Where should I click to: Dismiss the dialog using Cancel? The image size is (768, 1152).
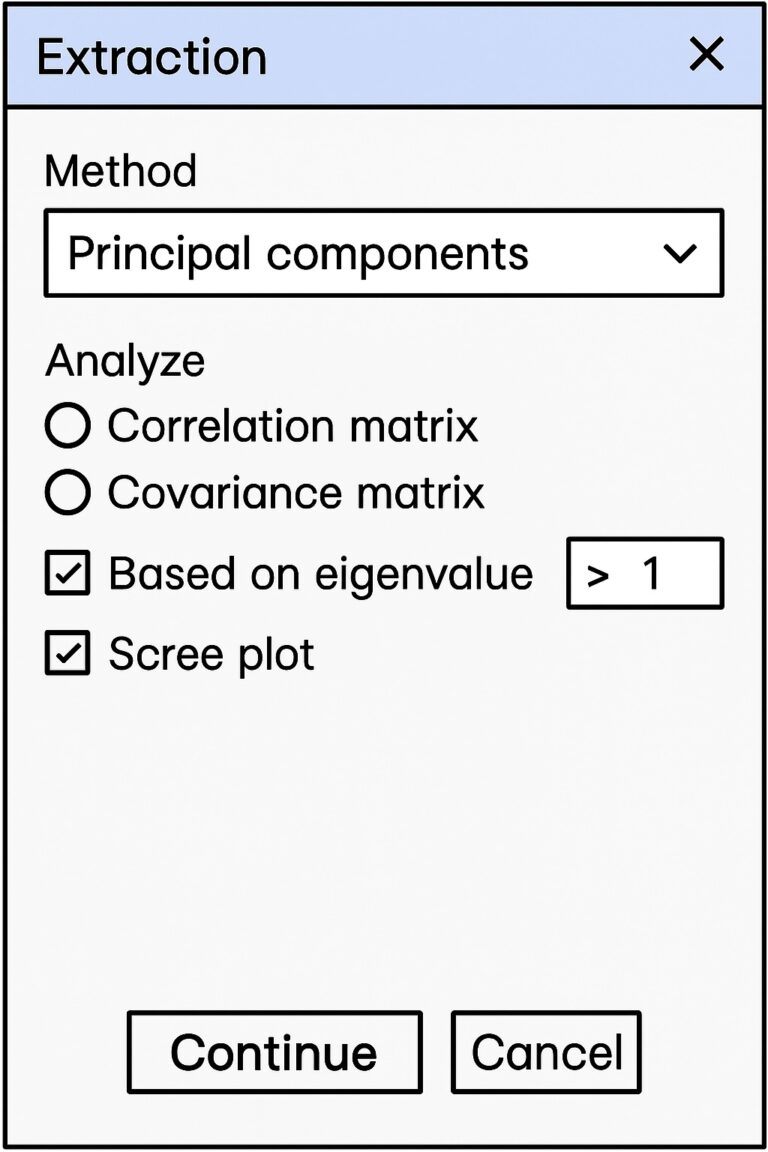(x=546, y=1051)
